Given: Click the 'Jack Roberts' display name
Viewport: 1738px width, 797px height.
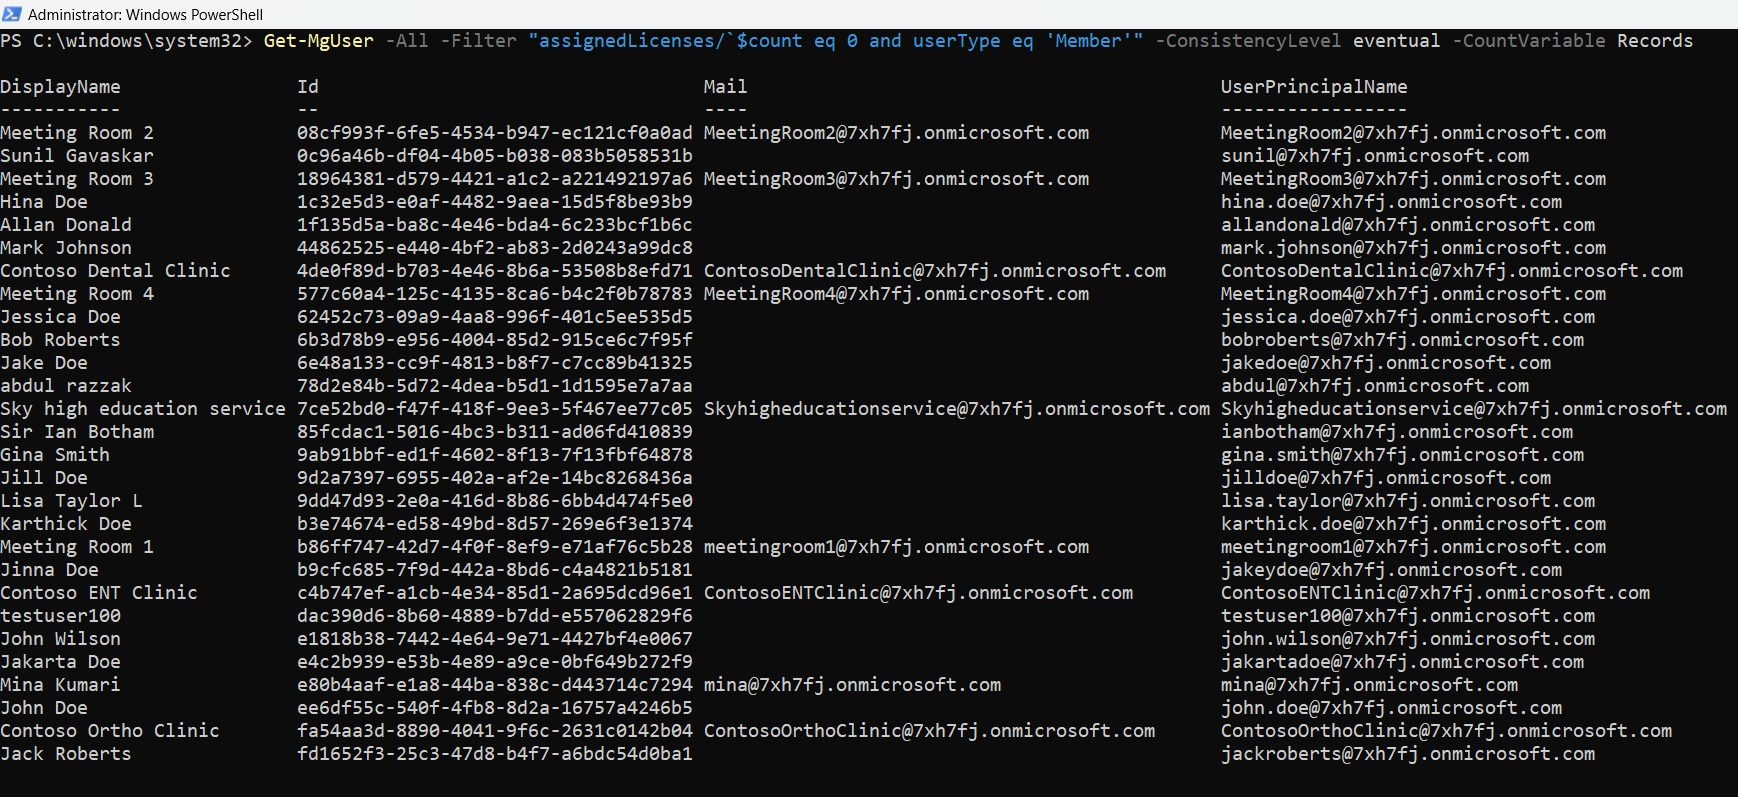Looking at the screenshot, I should pyautogui.click(x=66, y=754).
